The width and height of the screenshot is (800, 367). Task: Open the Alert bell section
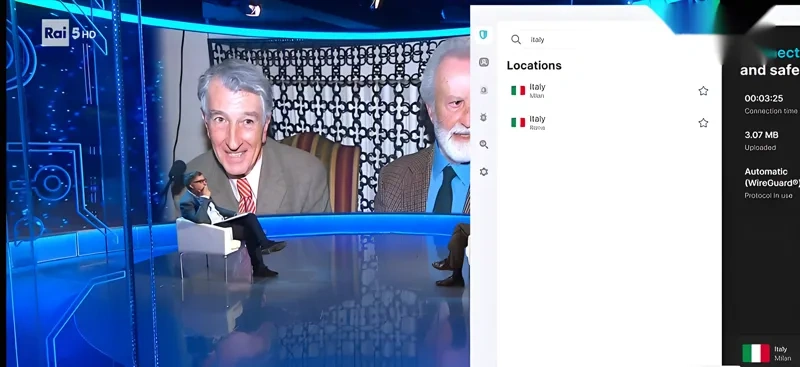[x=484, y=90]
